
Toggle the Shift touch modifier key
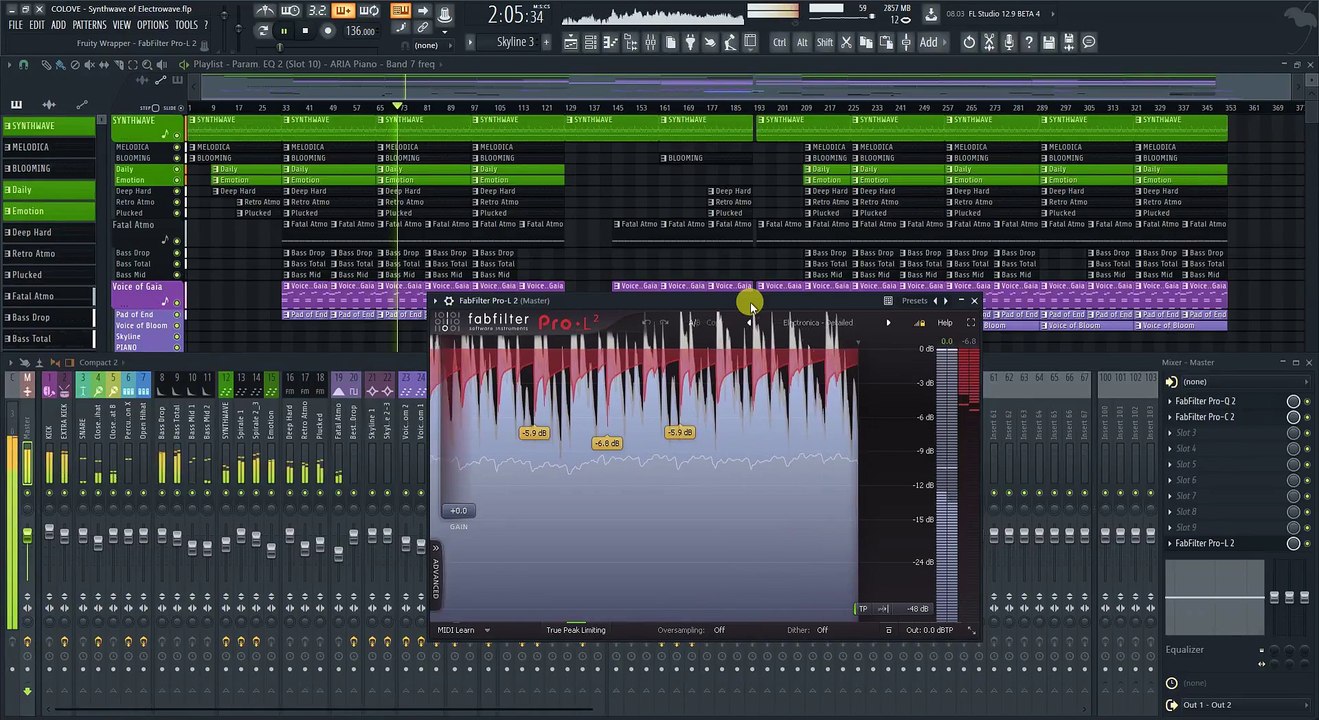tap(825, 42)
